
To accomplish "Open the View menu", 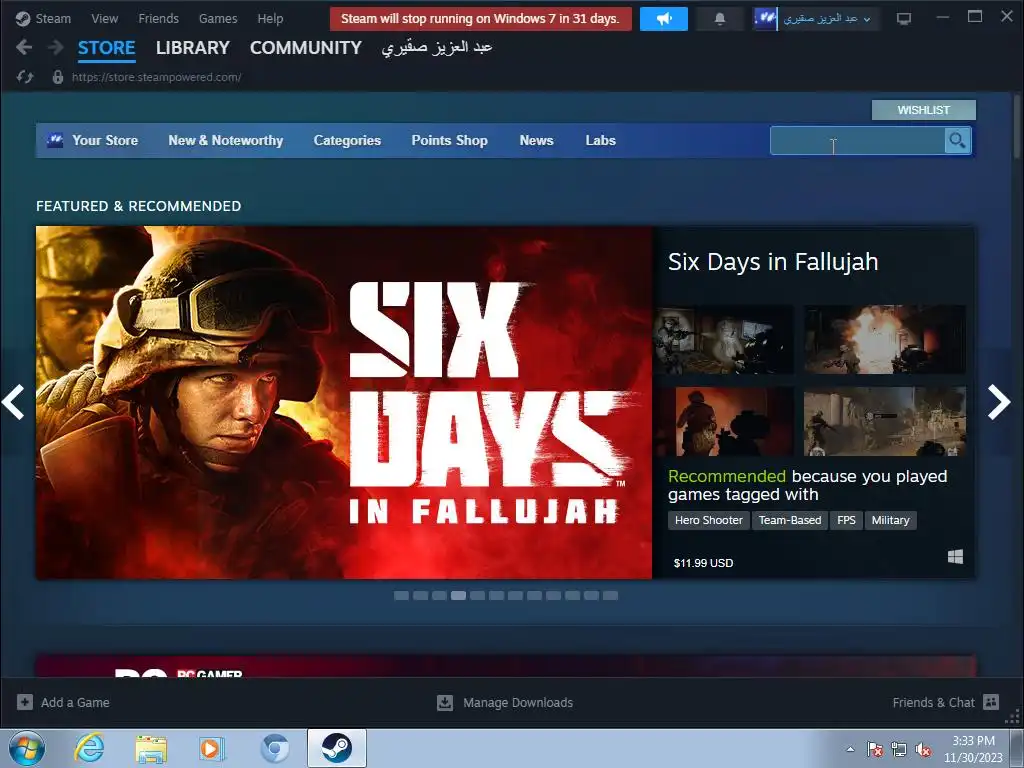I will pyautogui.click(x=104, y=18).
